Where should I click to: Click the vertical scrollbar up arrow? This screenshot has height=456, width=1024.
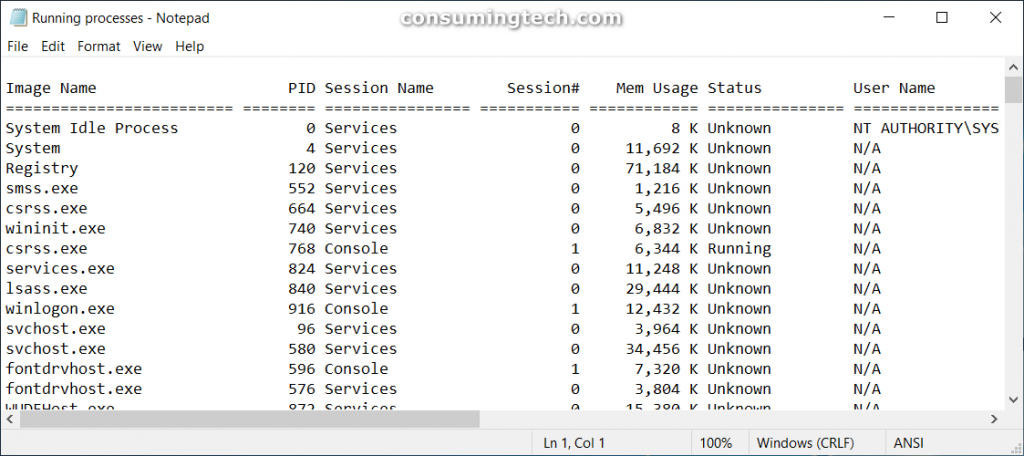click(1014, 67)
